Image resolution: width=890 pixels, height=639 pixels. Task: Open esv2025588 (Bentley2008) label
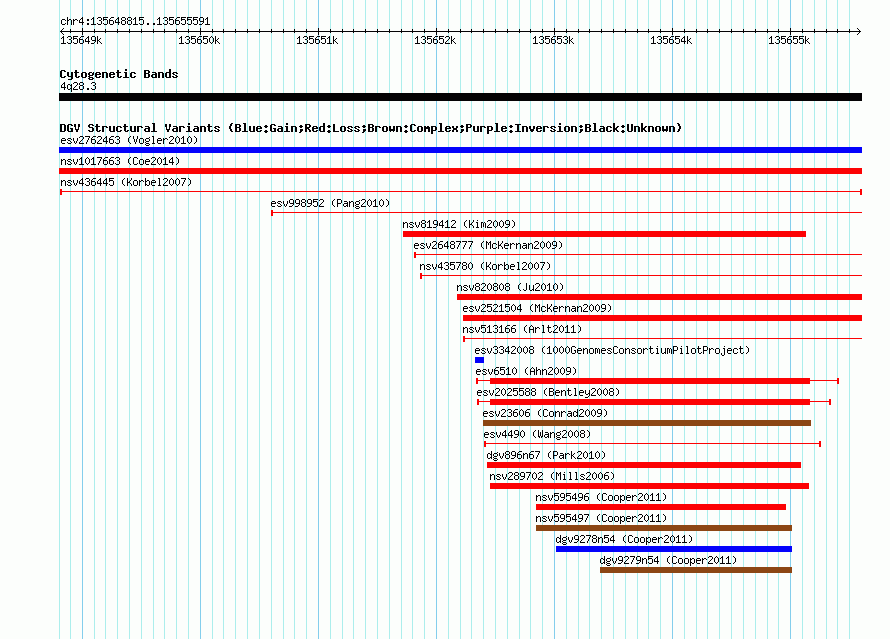[x=548, y=392]
